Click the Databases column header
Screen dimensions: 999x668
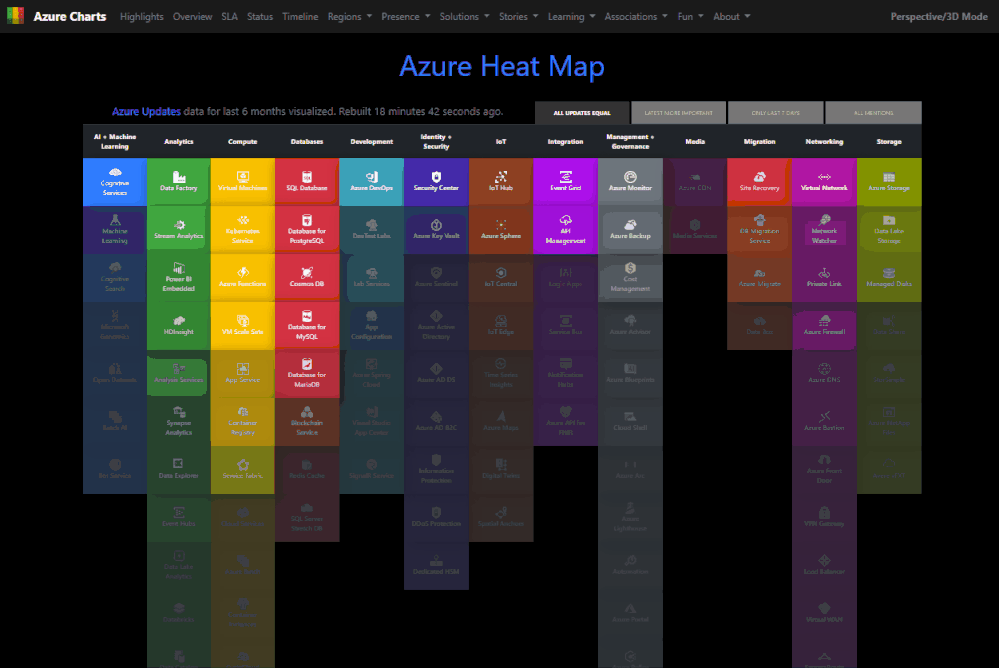(x=307, y=142)
